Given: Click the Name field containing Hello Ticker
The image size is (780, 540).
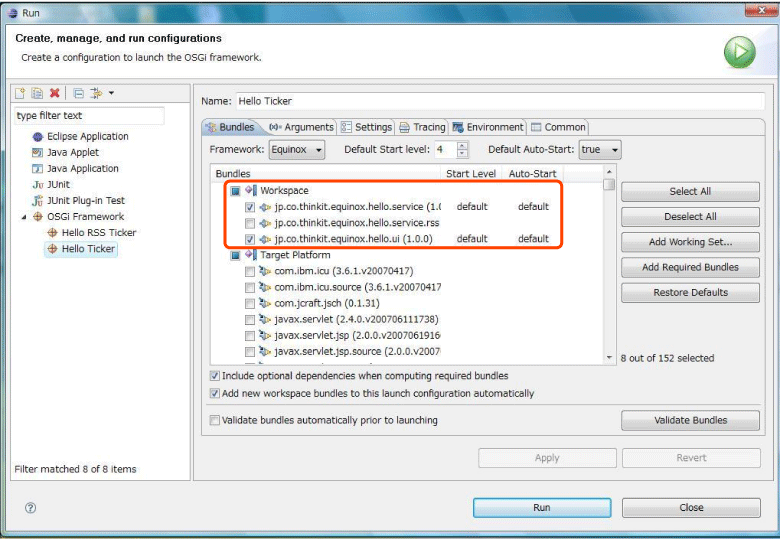Looking at the screenshot, I should pos(500,101).
